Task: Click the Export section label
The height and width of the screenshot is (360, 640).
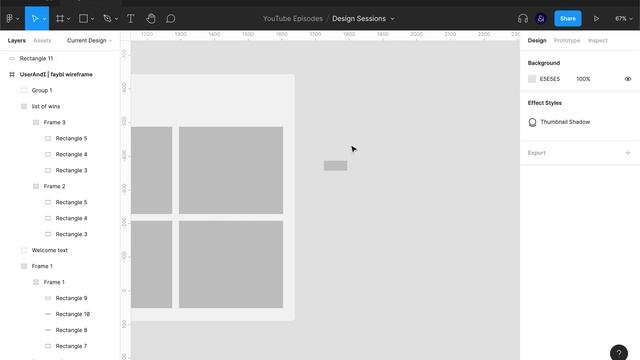Action: pos(536,153)
